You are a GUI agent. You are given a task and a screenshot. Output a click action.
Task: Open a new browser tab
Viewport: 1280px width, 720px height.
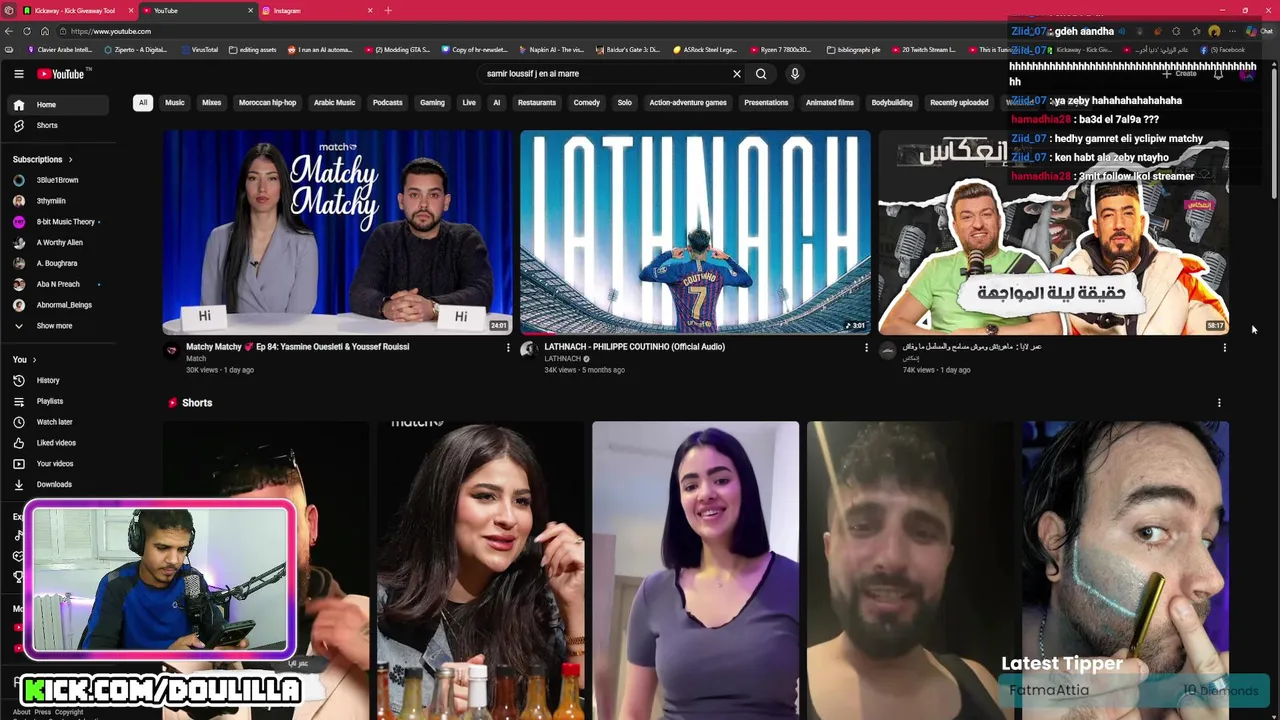pyautogui.click(x=388, y=10)
